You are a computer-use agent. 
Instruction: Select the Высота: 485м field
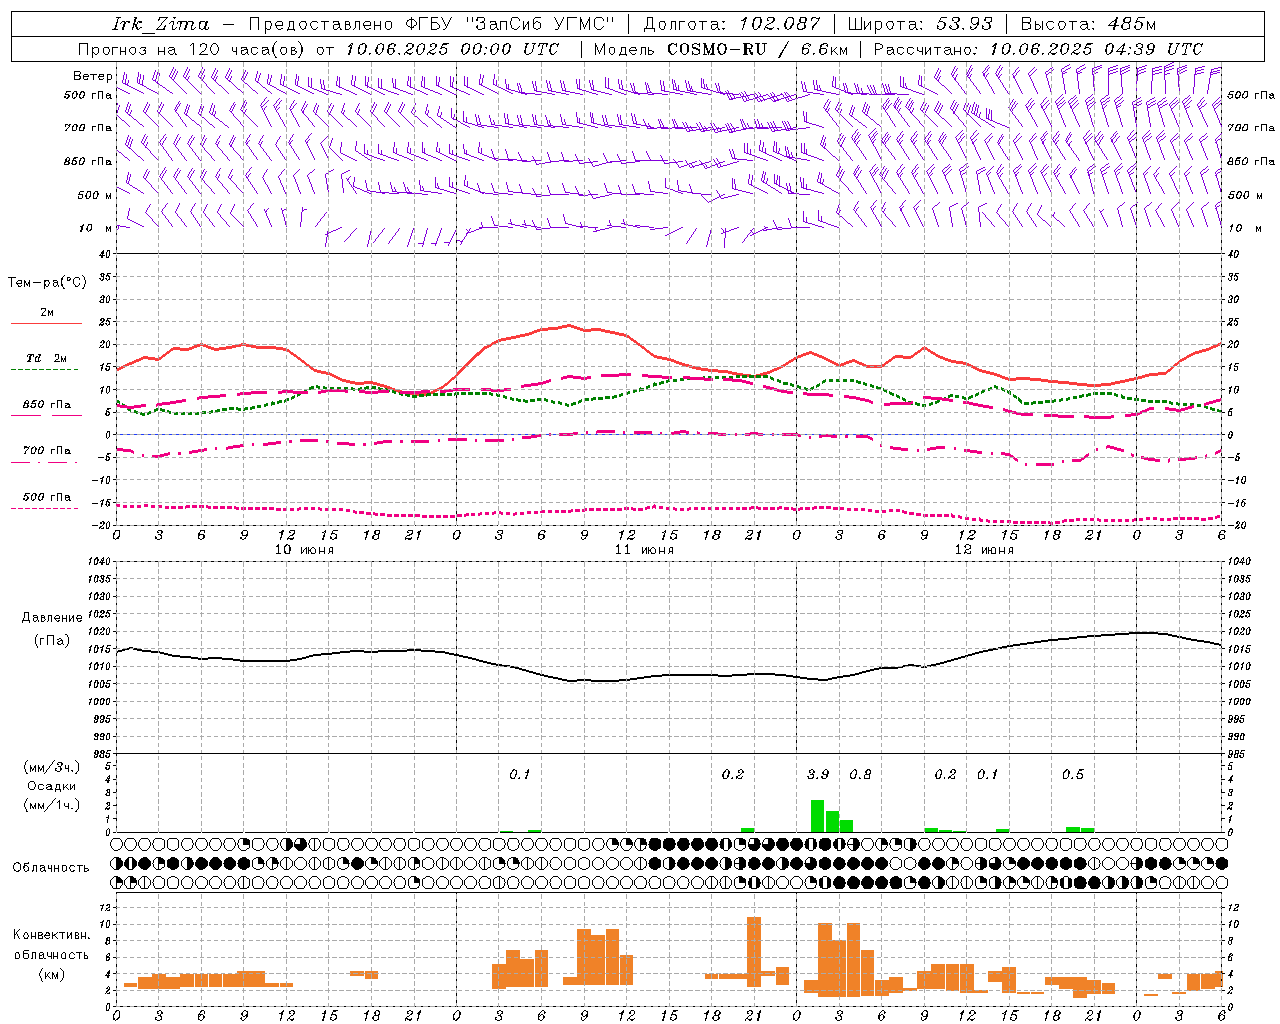coord(1088,24)
